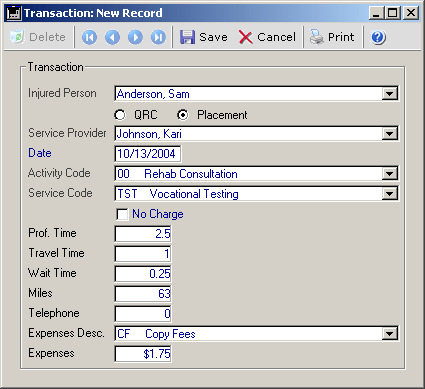Viewport: 425px width, 389px height.
Task: Jump to last record icon
Action: 158,37
